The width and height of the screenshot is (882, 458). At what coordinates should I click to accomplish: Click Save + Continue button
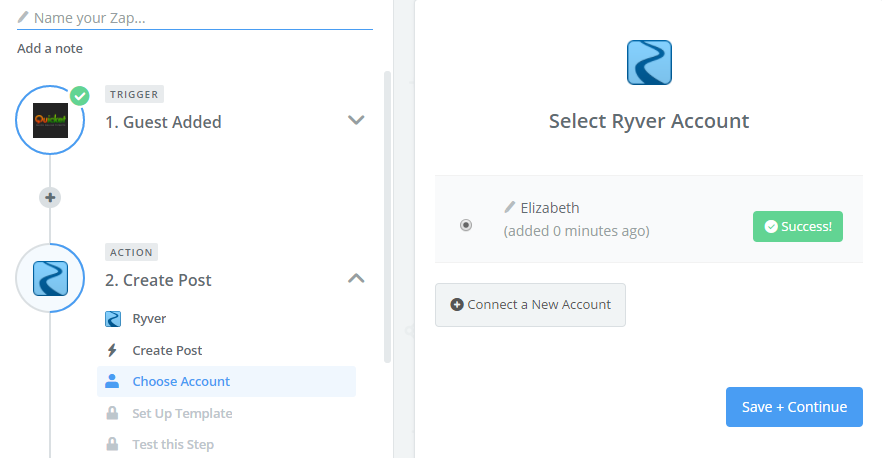794,407
